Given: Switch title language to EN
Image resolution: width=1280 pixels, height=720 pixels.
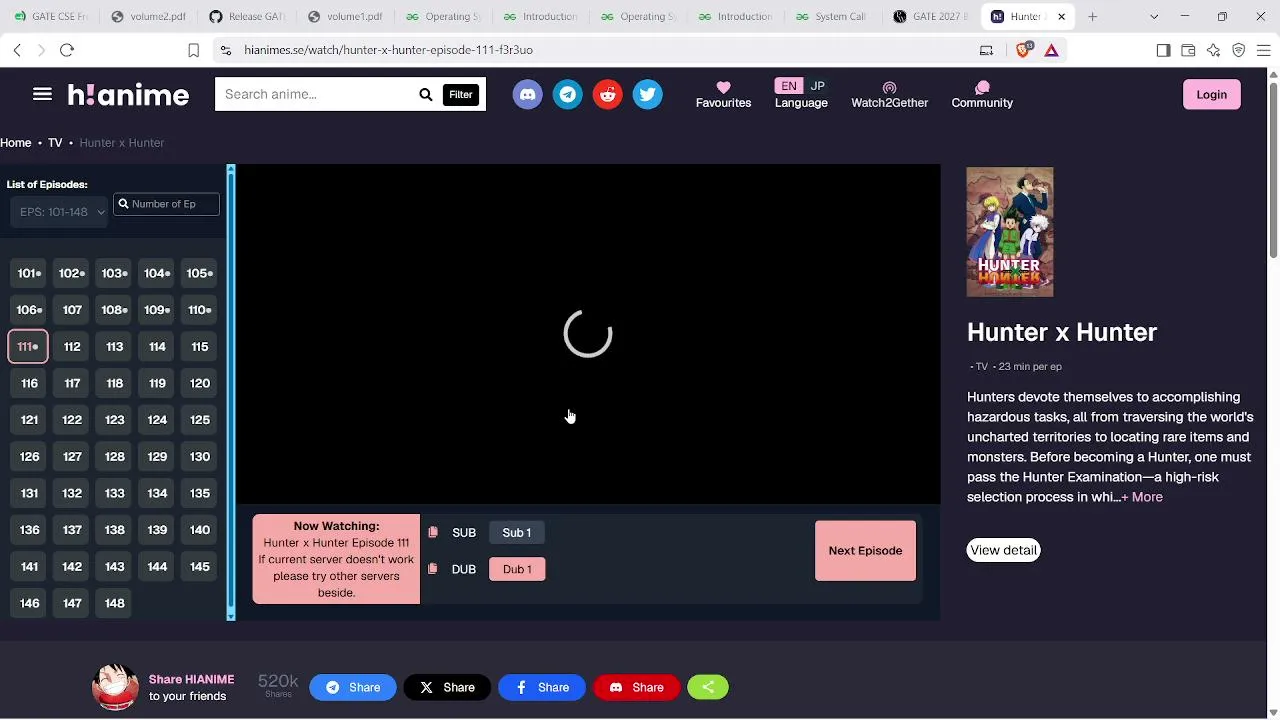Looking at the screenshot, I should pos(789,86).
